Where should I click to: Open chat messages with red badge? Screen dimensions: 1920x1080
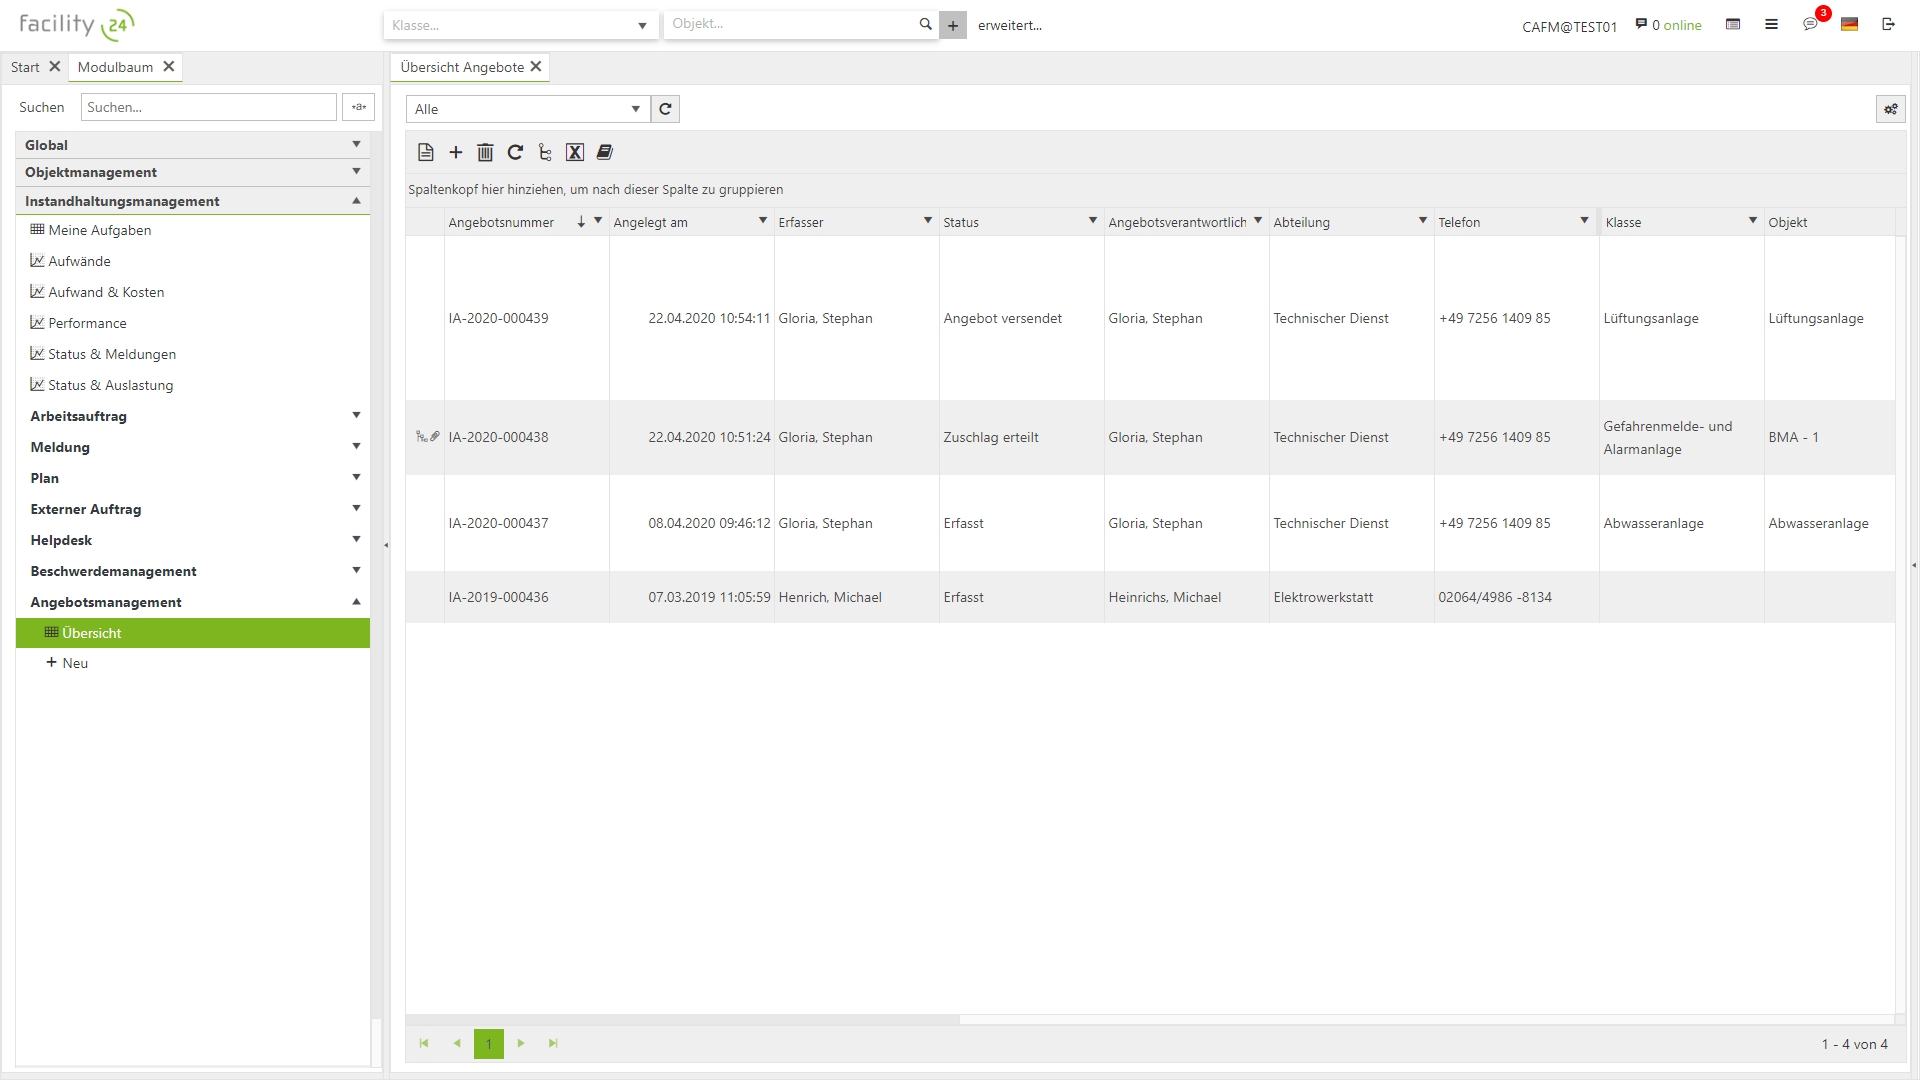1811,24
